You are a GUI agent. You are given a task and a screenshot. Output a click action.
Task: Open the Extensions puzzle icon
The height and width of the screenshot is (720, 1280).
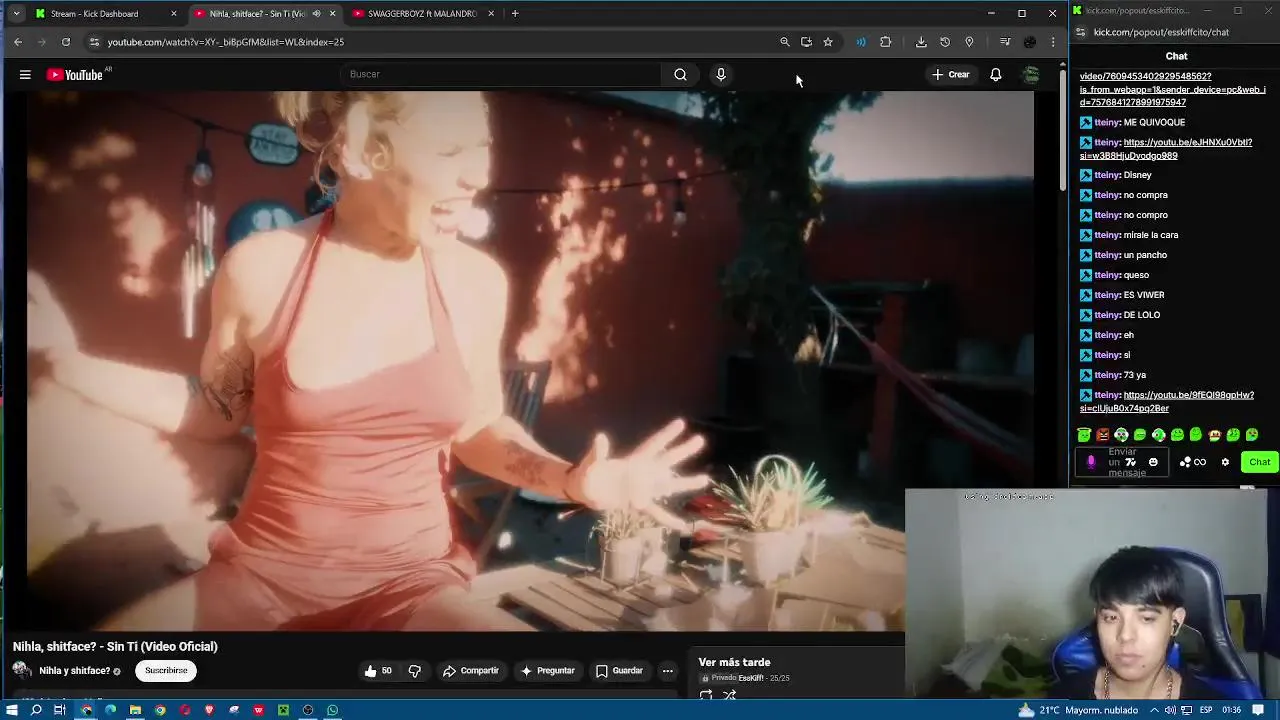pos(885,42)
